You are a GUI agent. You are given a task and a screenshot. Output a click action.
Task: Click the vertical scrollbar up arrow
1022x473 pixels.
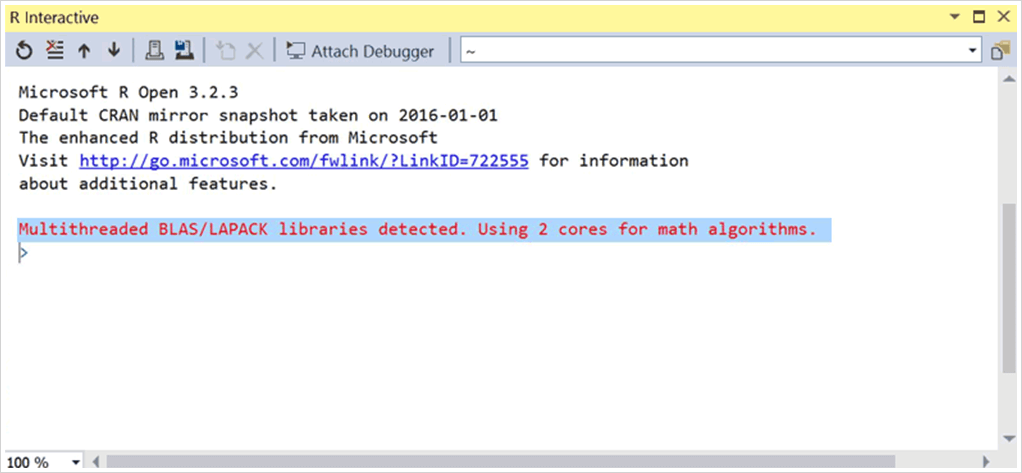[x=1008, y=79]
